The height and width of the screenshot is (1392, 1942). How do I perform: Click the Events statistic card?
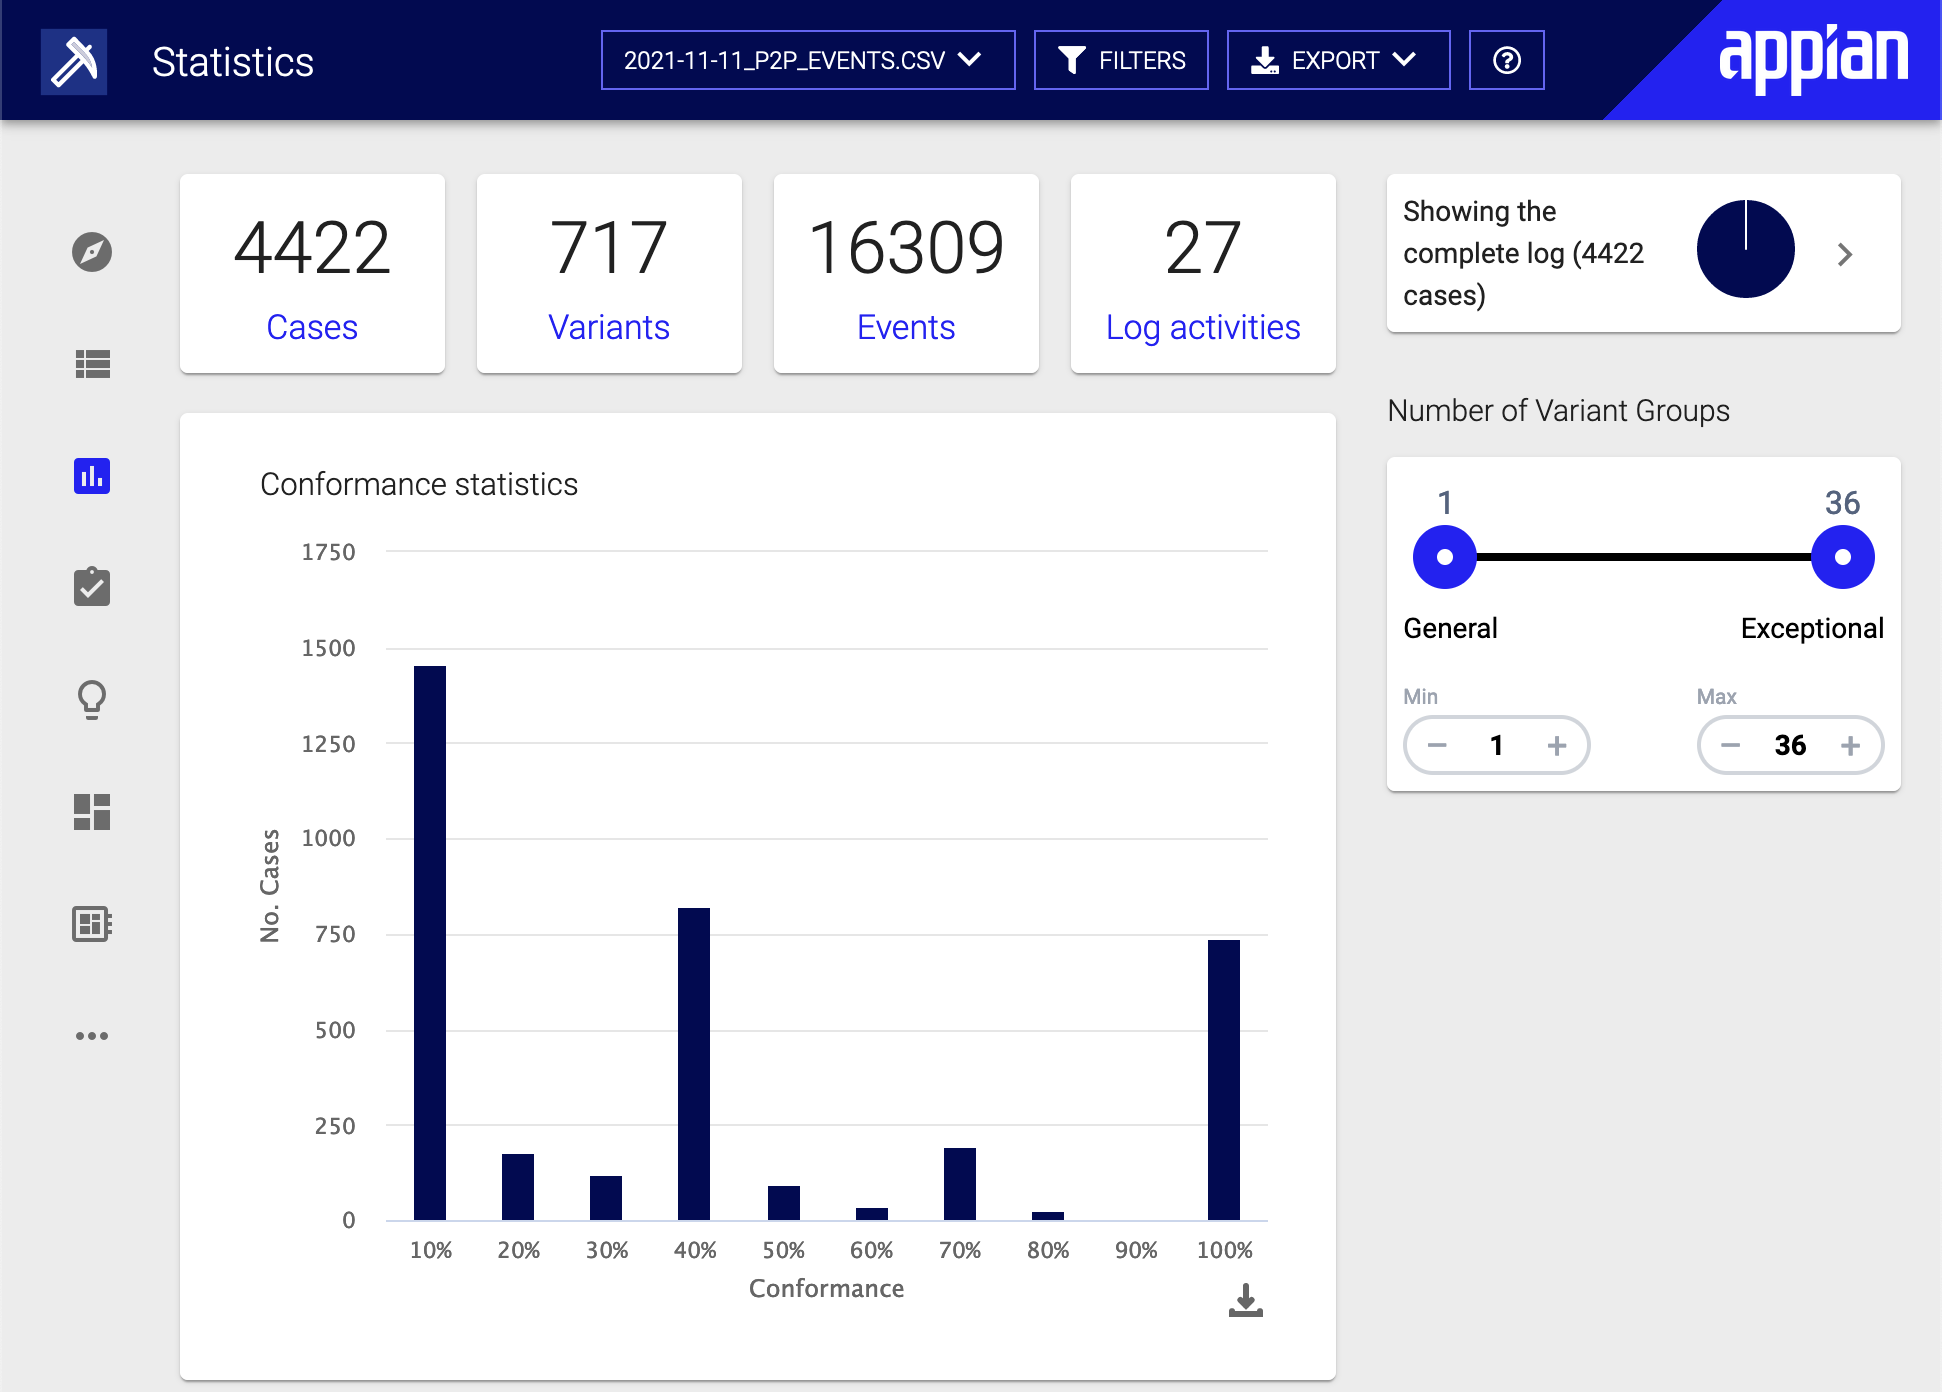pos(906,274)
